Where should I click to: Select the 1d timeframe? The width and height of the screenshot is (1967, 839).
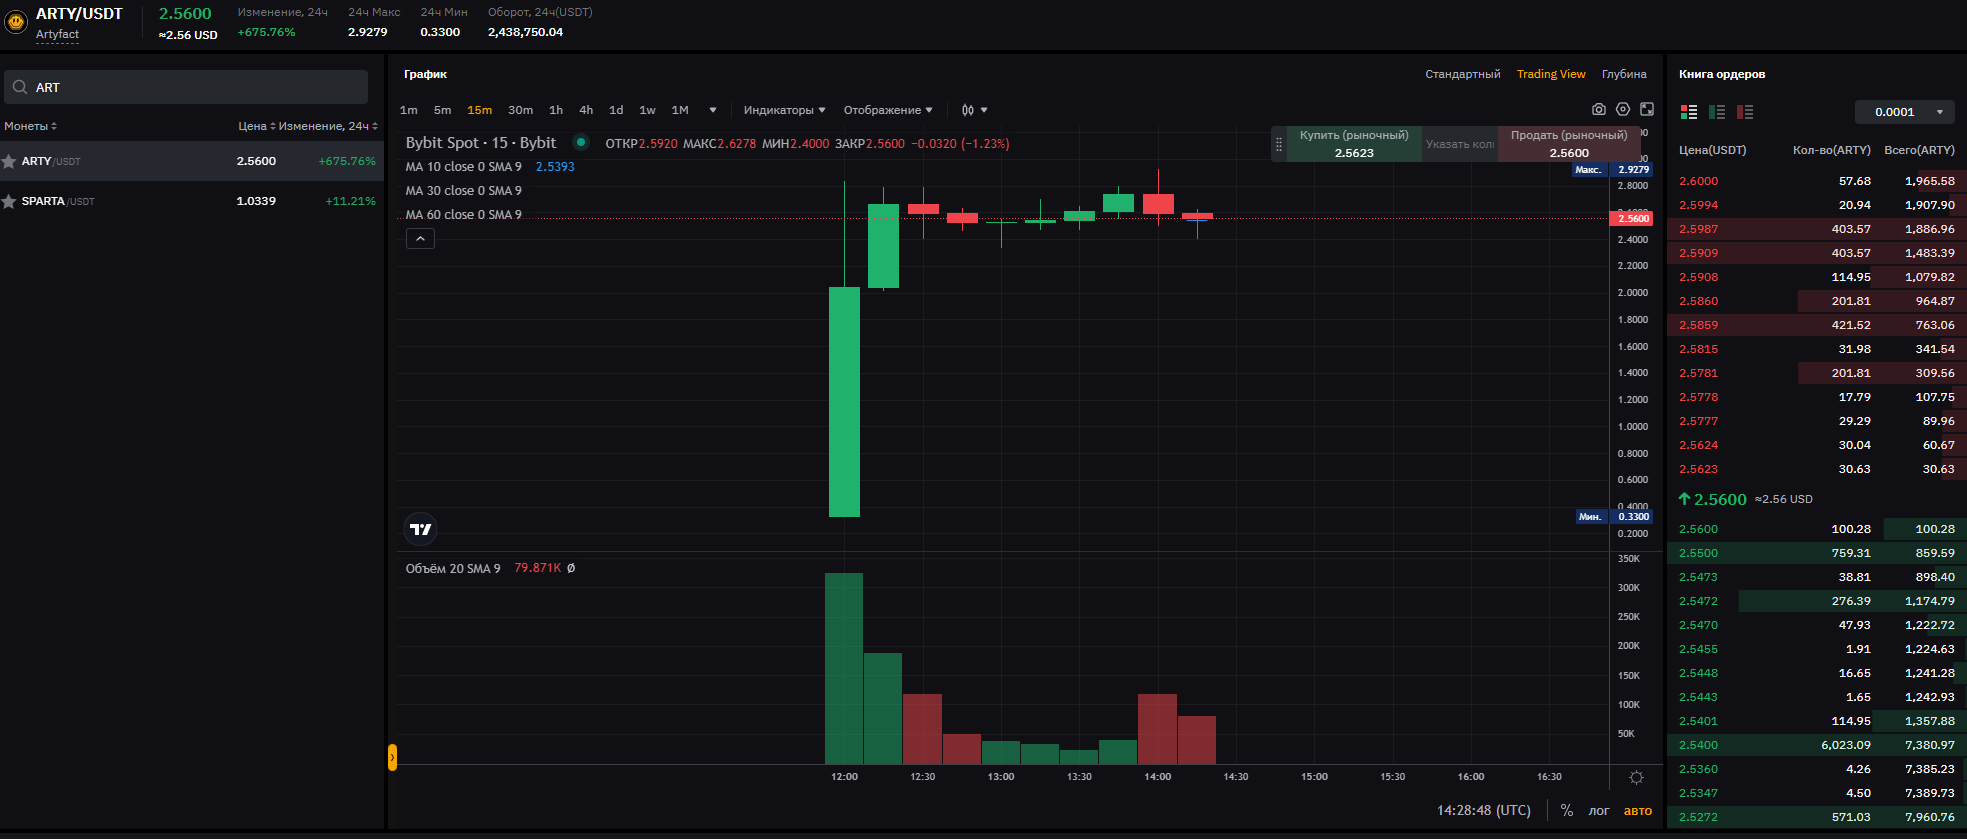[x=616, y=110]
